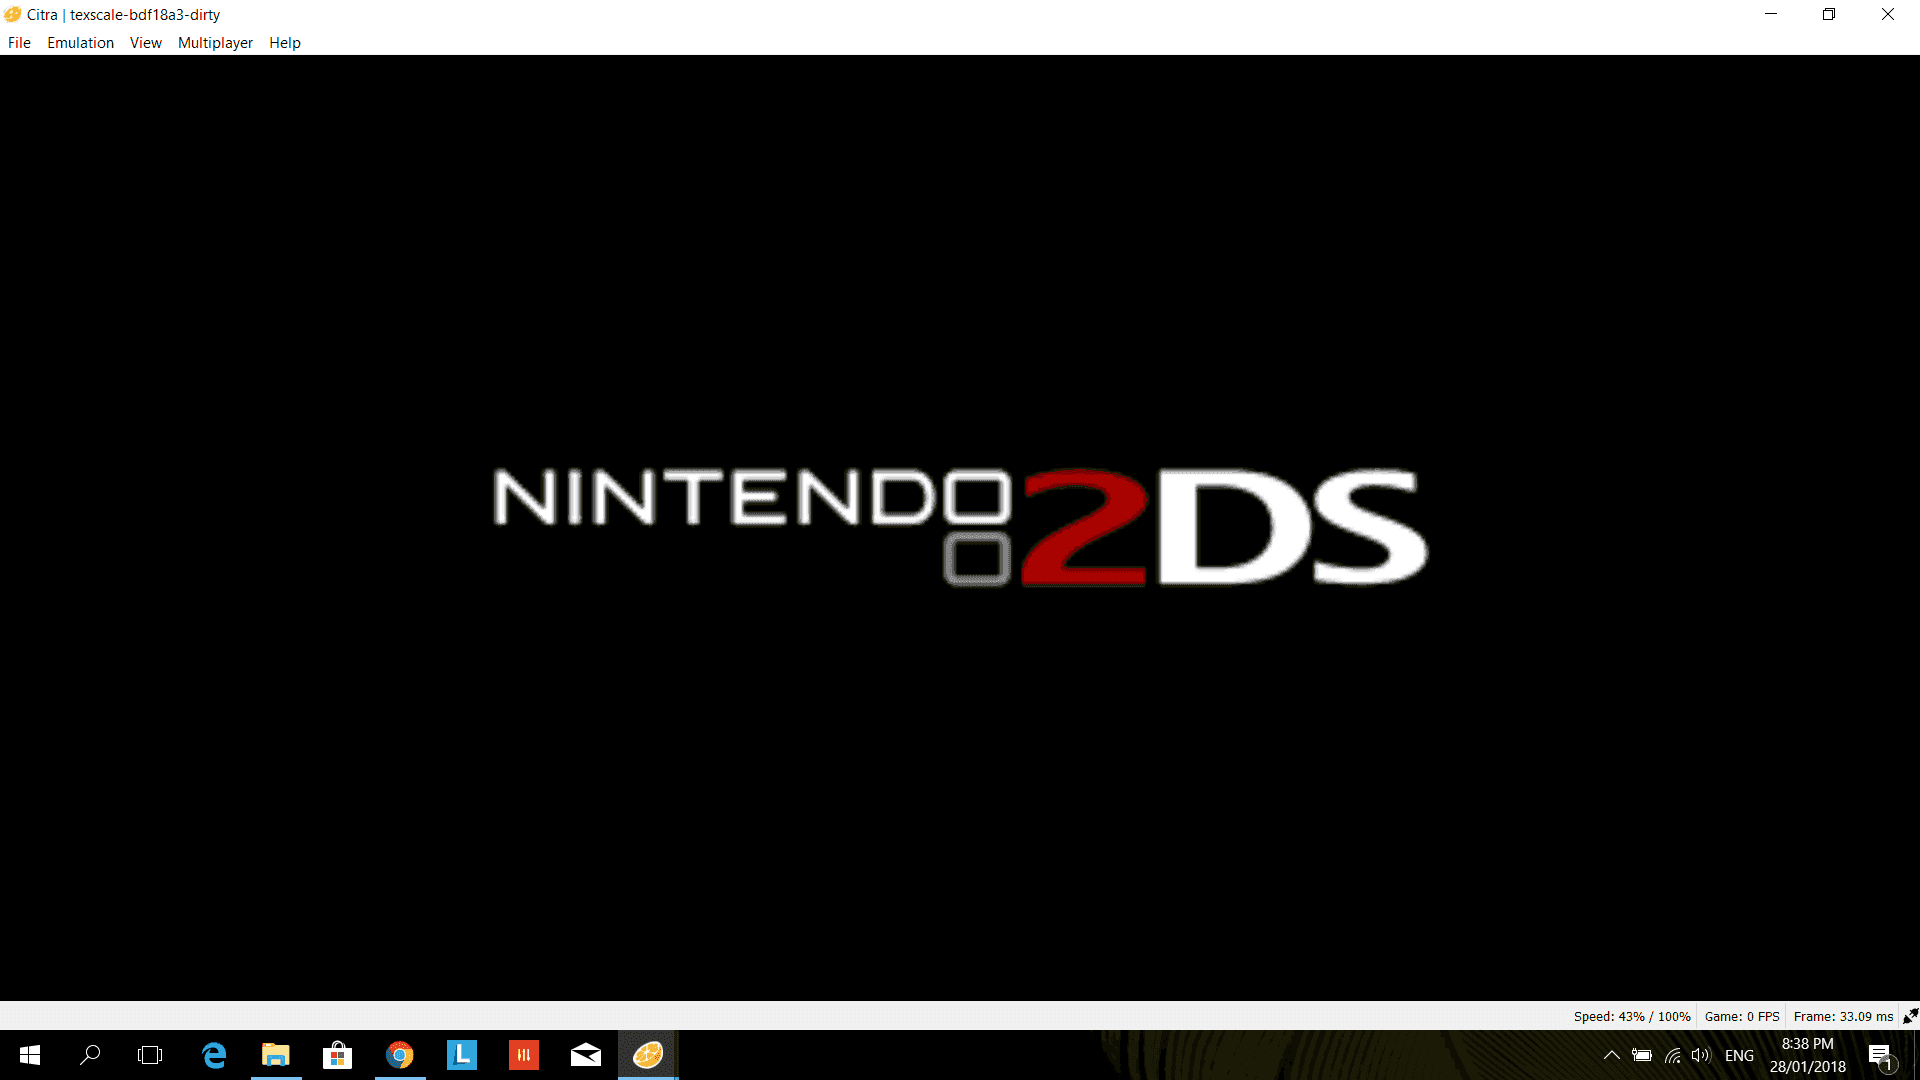Click the Speed 43% / 100% status text

(1632, 1016)
